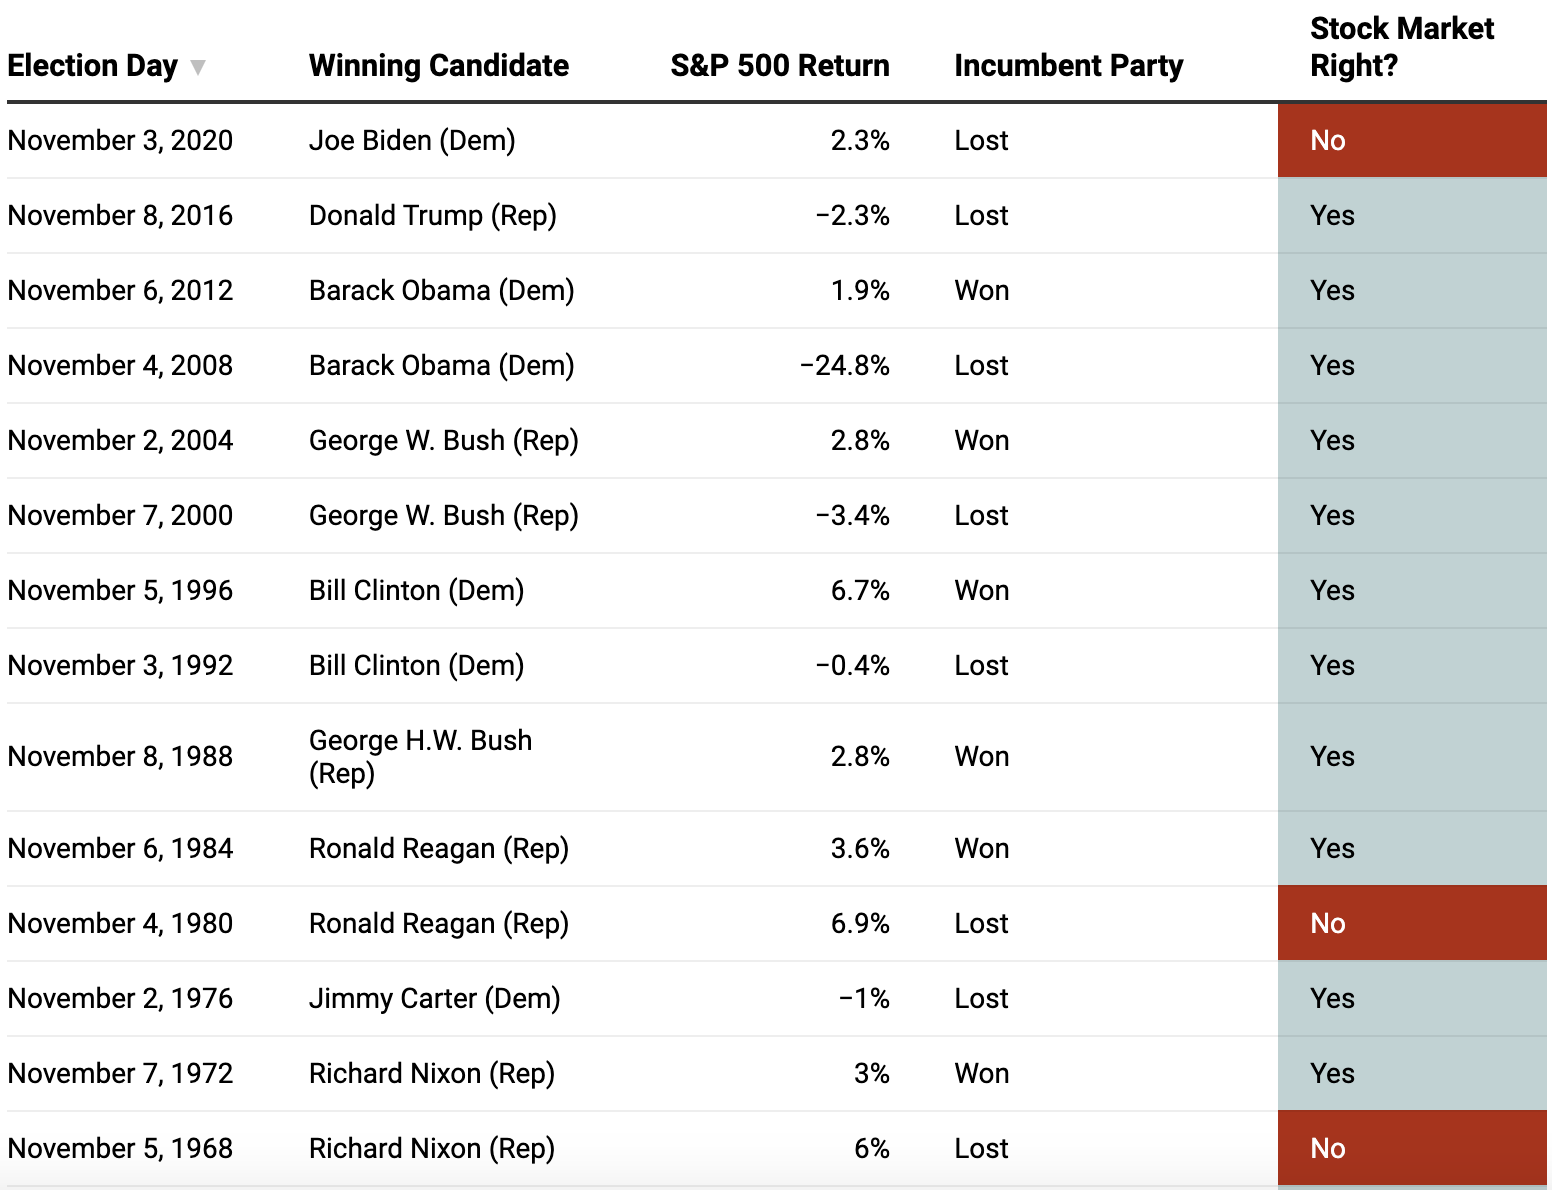Click George H.W. Bush (Rep) cell
The width and height of the screenshot is (1552, 1190).
click(x=420, y=757)
